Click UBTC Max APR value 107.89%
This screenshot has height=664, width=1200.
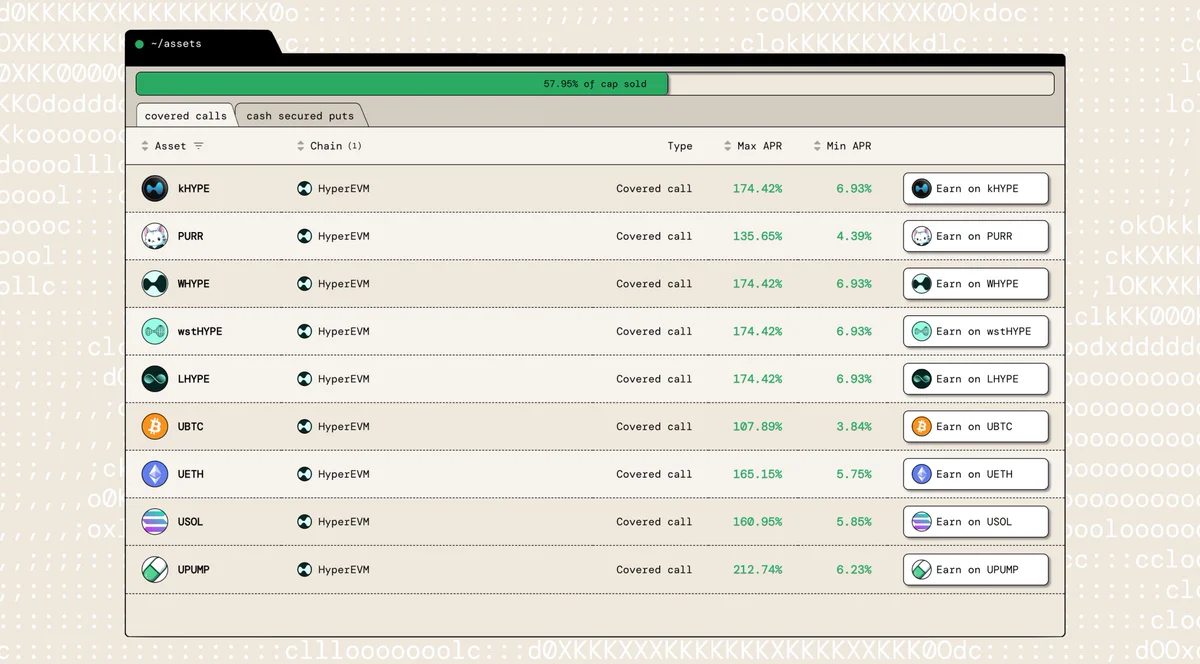pyautogui.click(x=757, y=426)
